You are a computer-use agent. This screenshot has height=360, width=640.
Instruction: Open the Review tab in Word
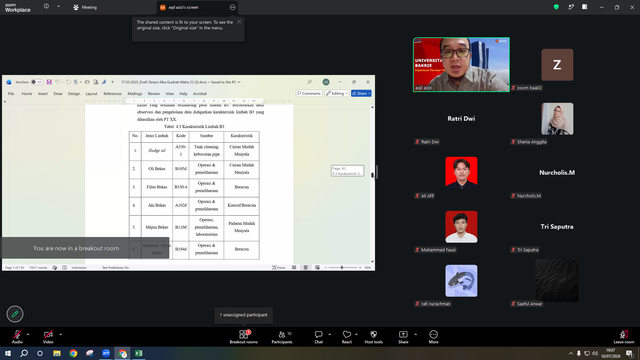pyautogui.click(x=154, y=93)
